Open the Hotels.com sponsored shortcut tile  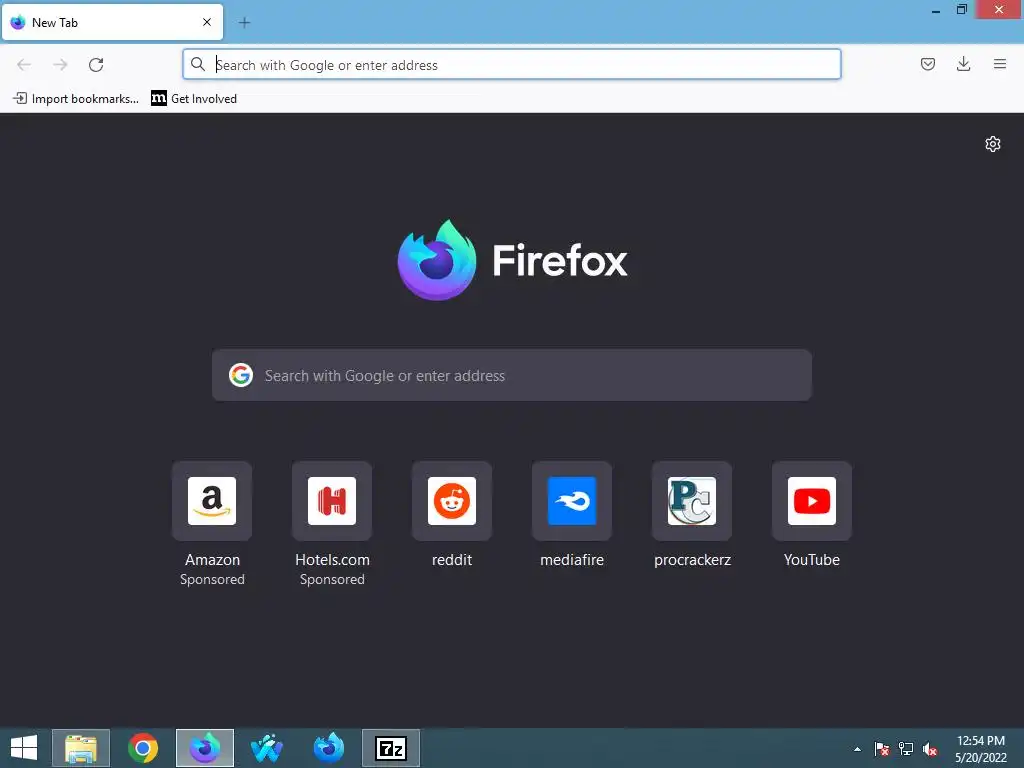(332, 501)
